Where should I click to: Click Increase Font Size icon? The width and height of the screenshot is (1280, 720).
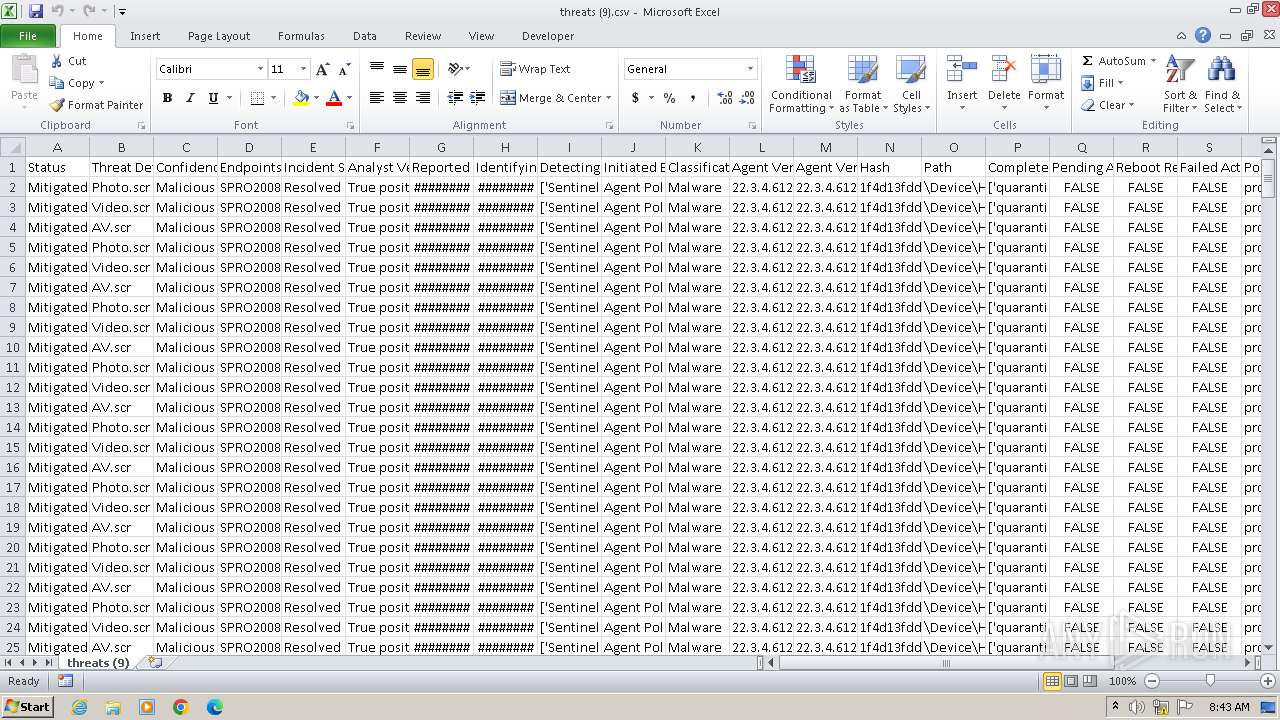322,69
